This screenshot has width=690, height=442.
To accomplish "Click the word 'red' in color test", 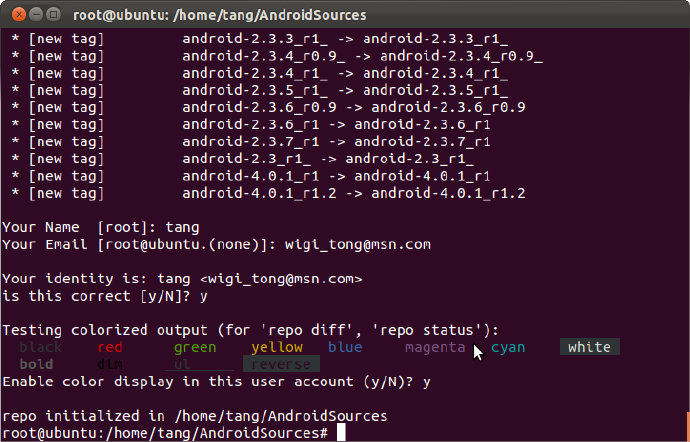I will point(110,347).
